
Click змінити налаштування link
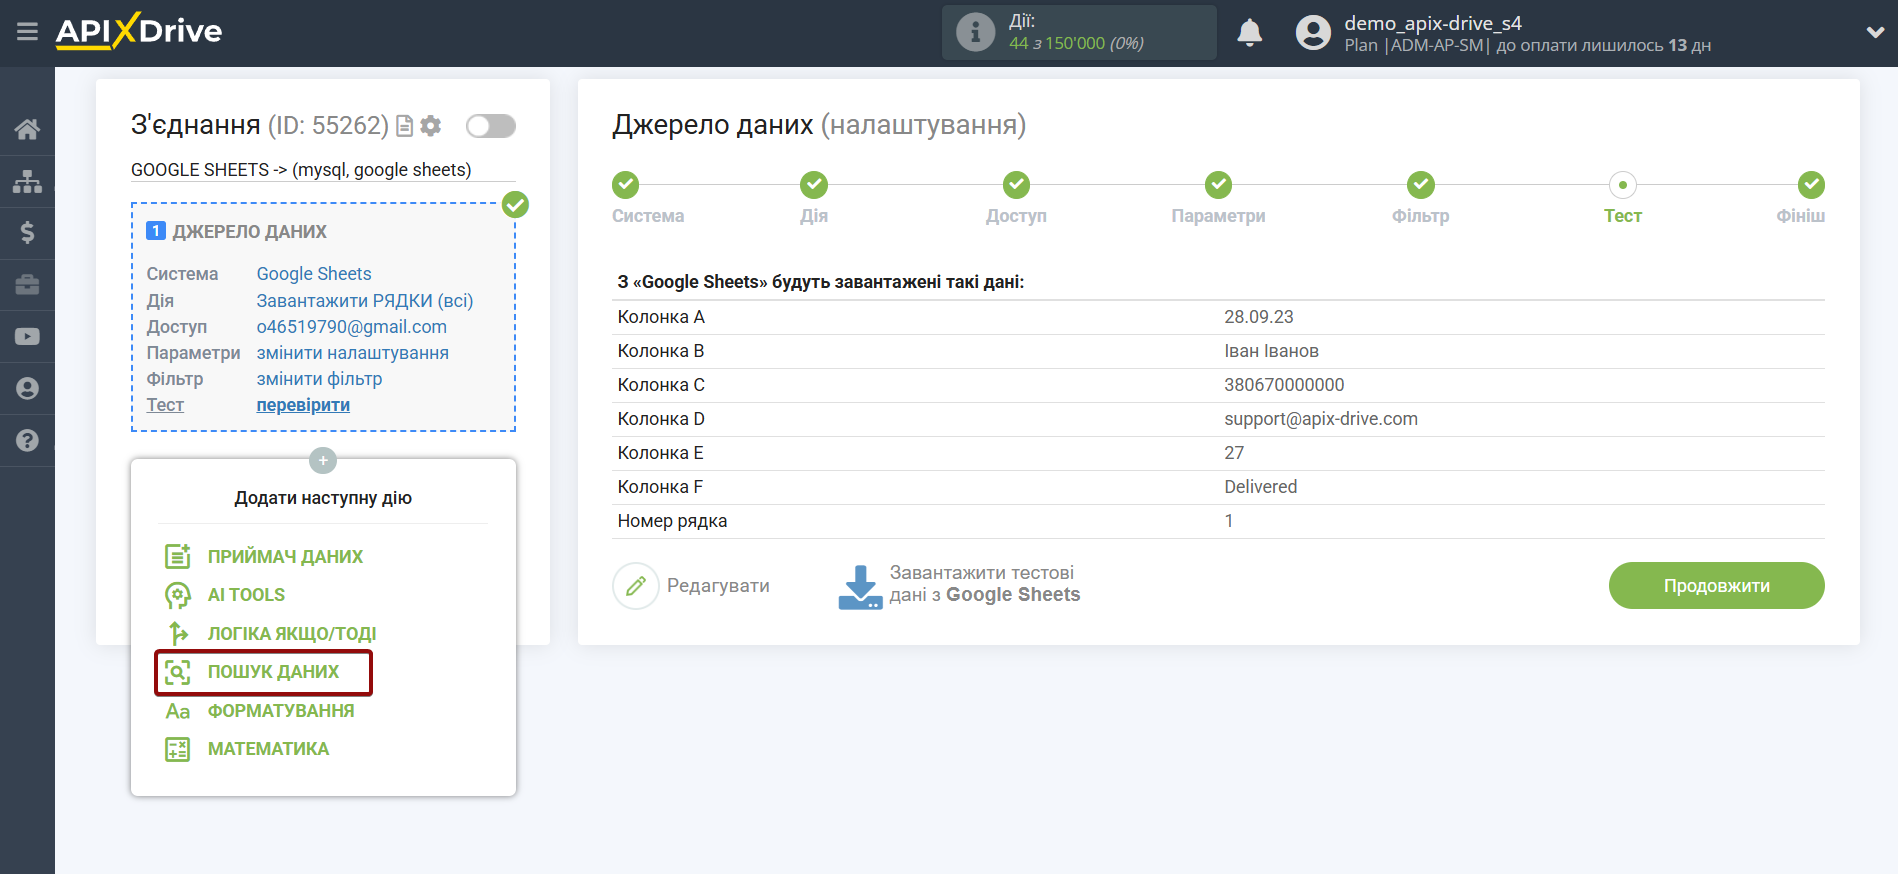pos(353,353)
